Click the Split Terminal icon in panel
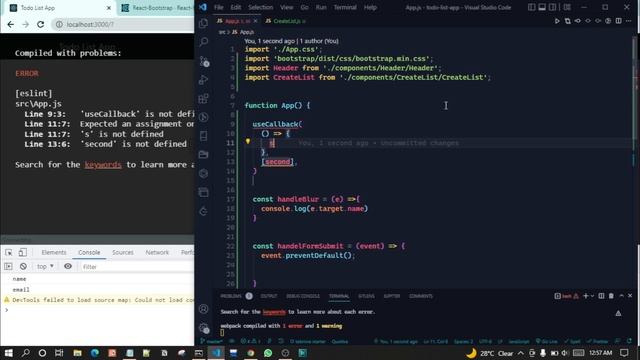This screenshot has height=360, width=640. [601, 296]
